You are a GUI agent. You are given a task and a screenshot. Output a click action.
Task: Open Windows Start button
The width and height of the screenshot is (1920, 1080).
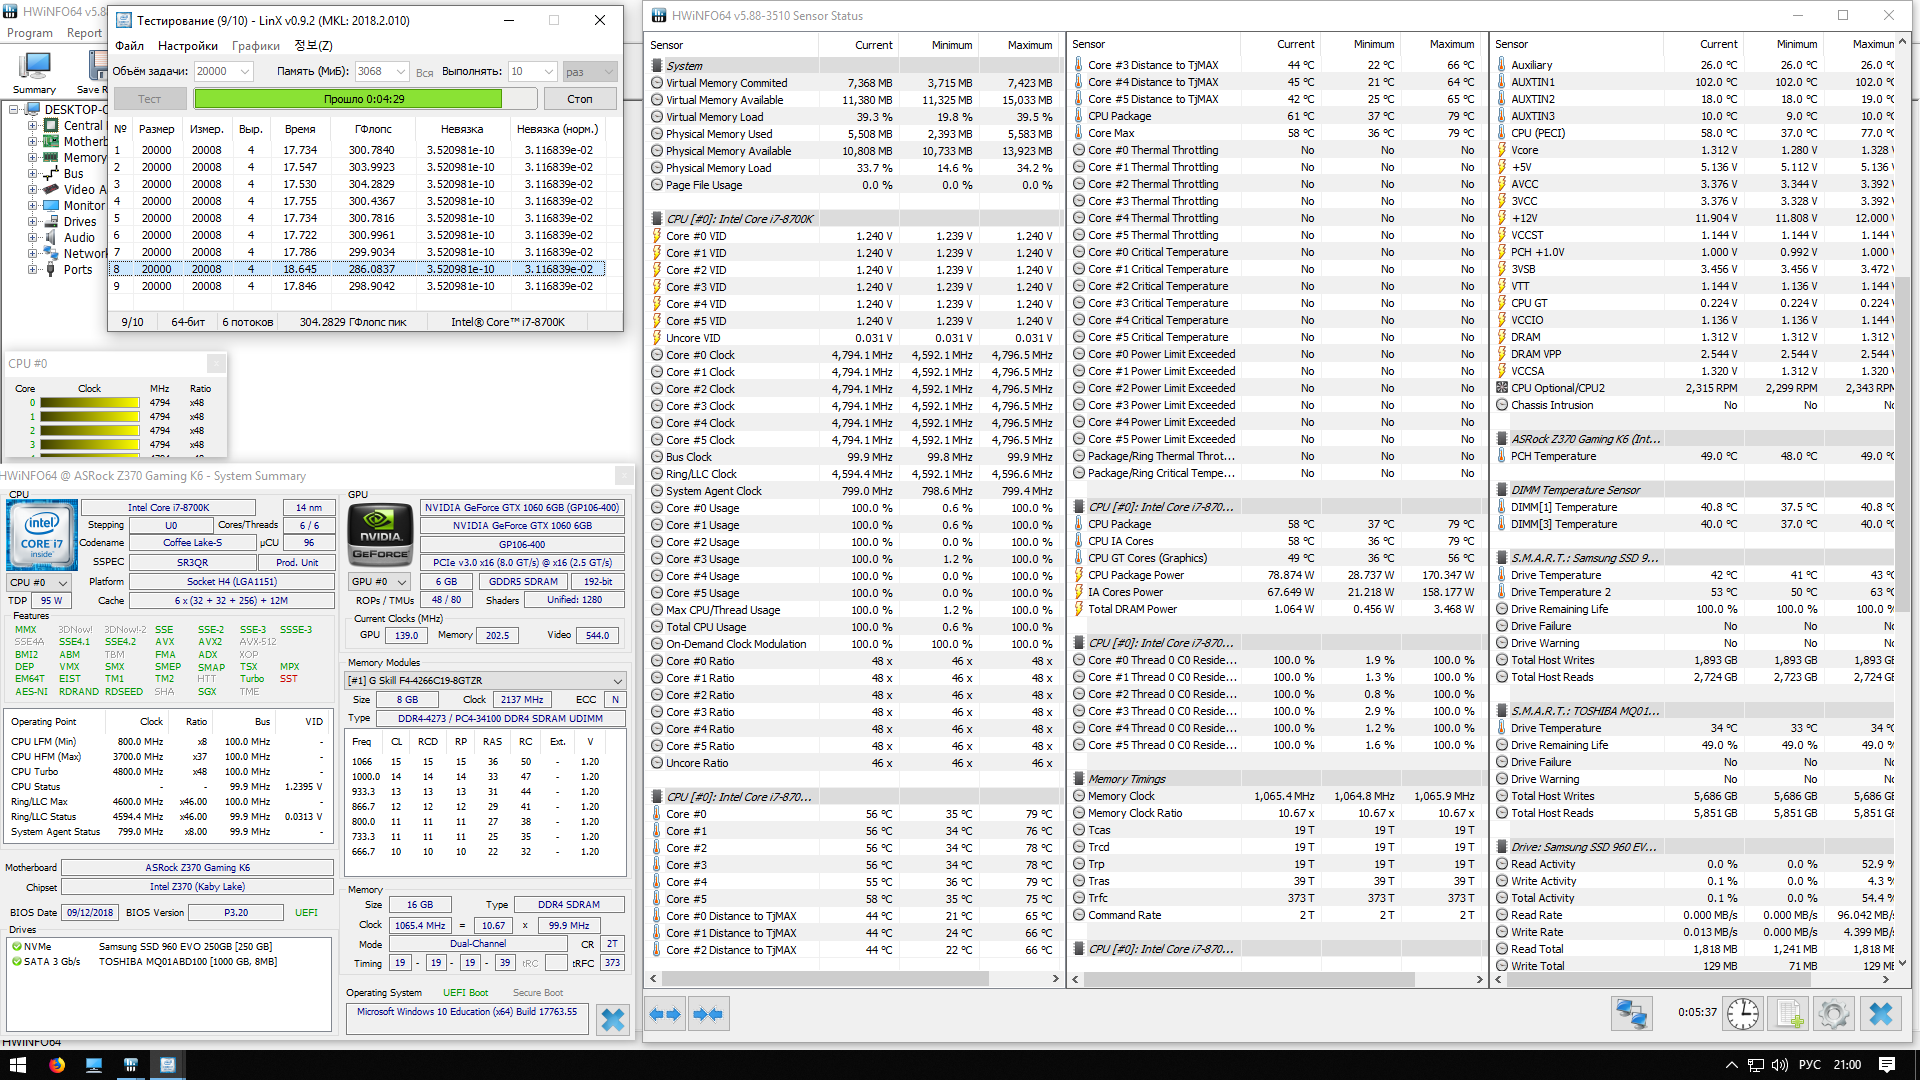pos(17,1065)
